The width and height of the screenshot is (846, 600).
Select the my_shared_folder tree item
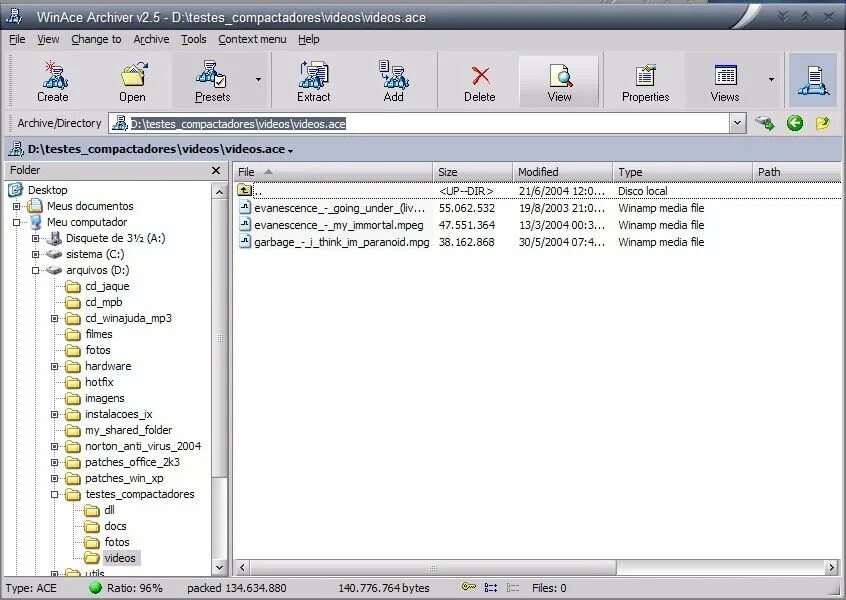pos(128,430)
